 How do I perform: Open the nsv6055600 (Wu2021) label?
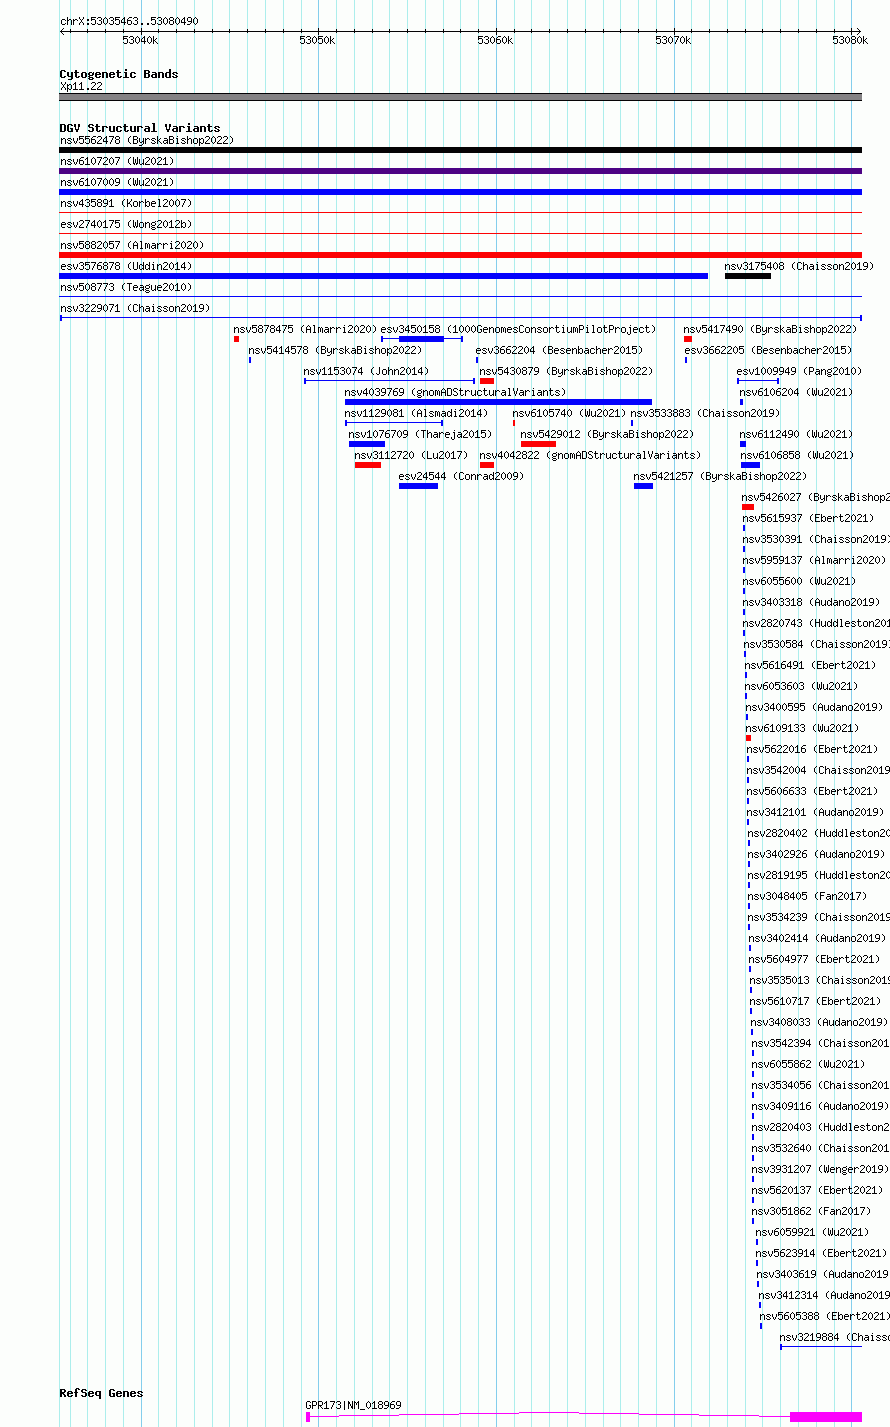800,581
